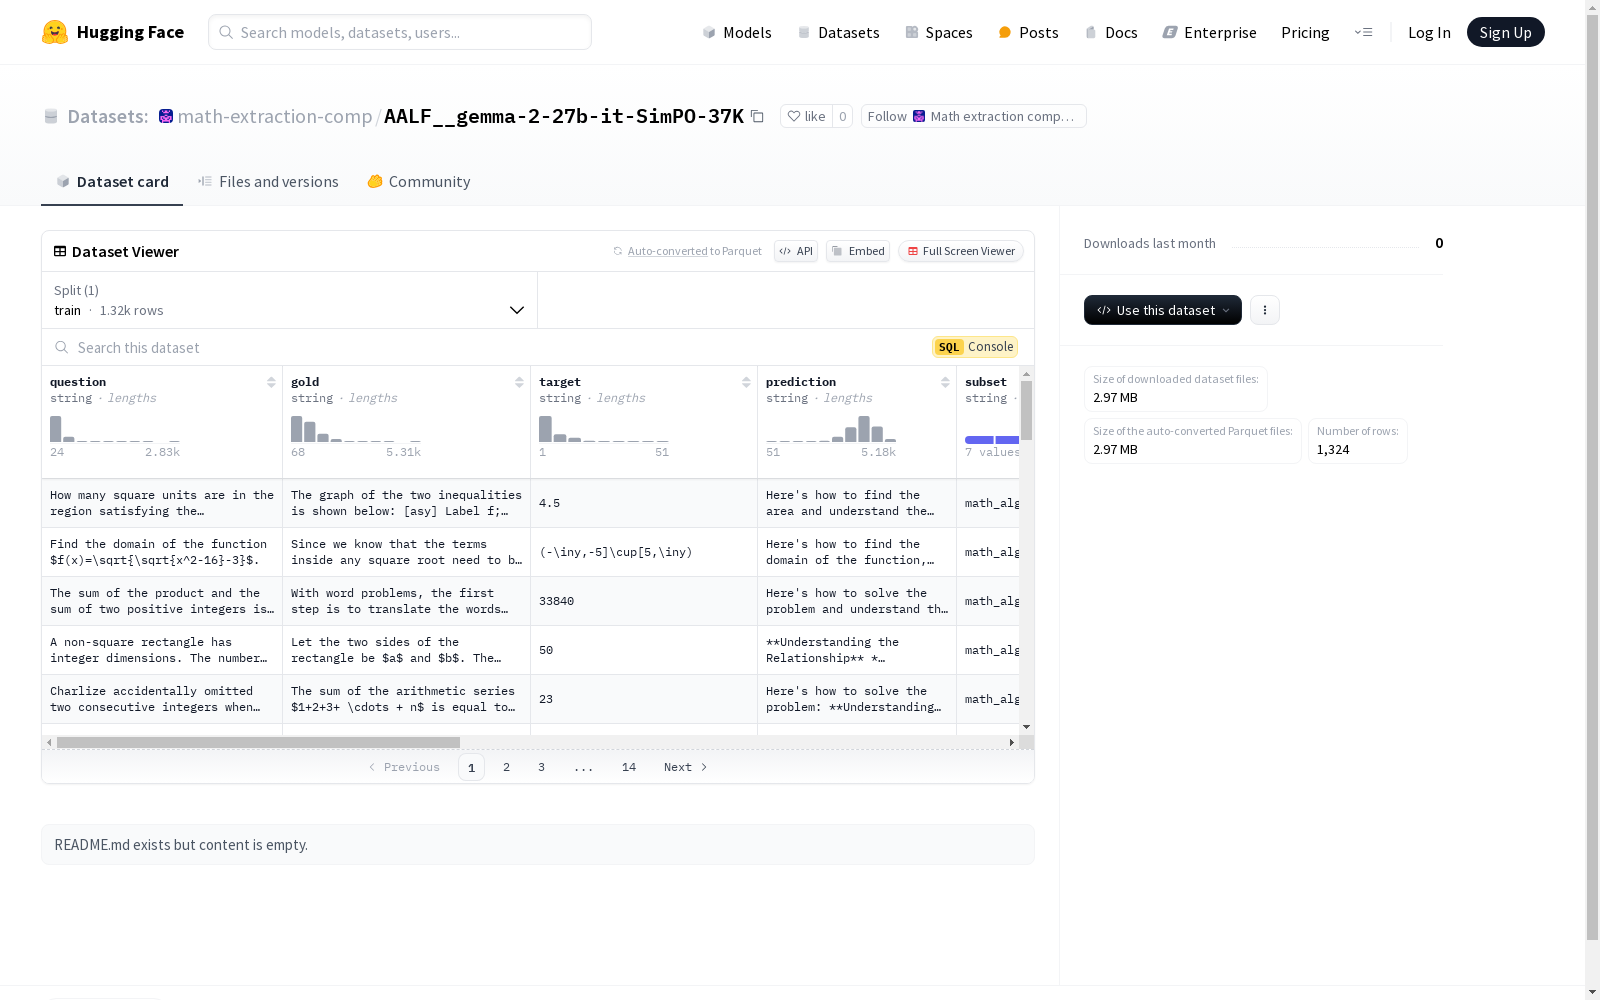Image resolution: width=1600 pixels, height=1000 pixels.
Task: Click the Datasets breadcrumb icon
Action: point(51,116)
